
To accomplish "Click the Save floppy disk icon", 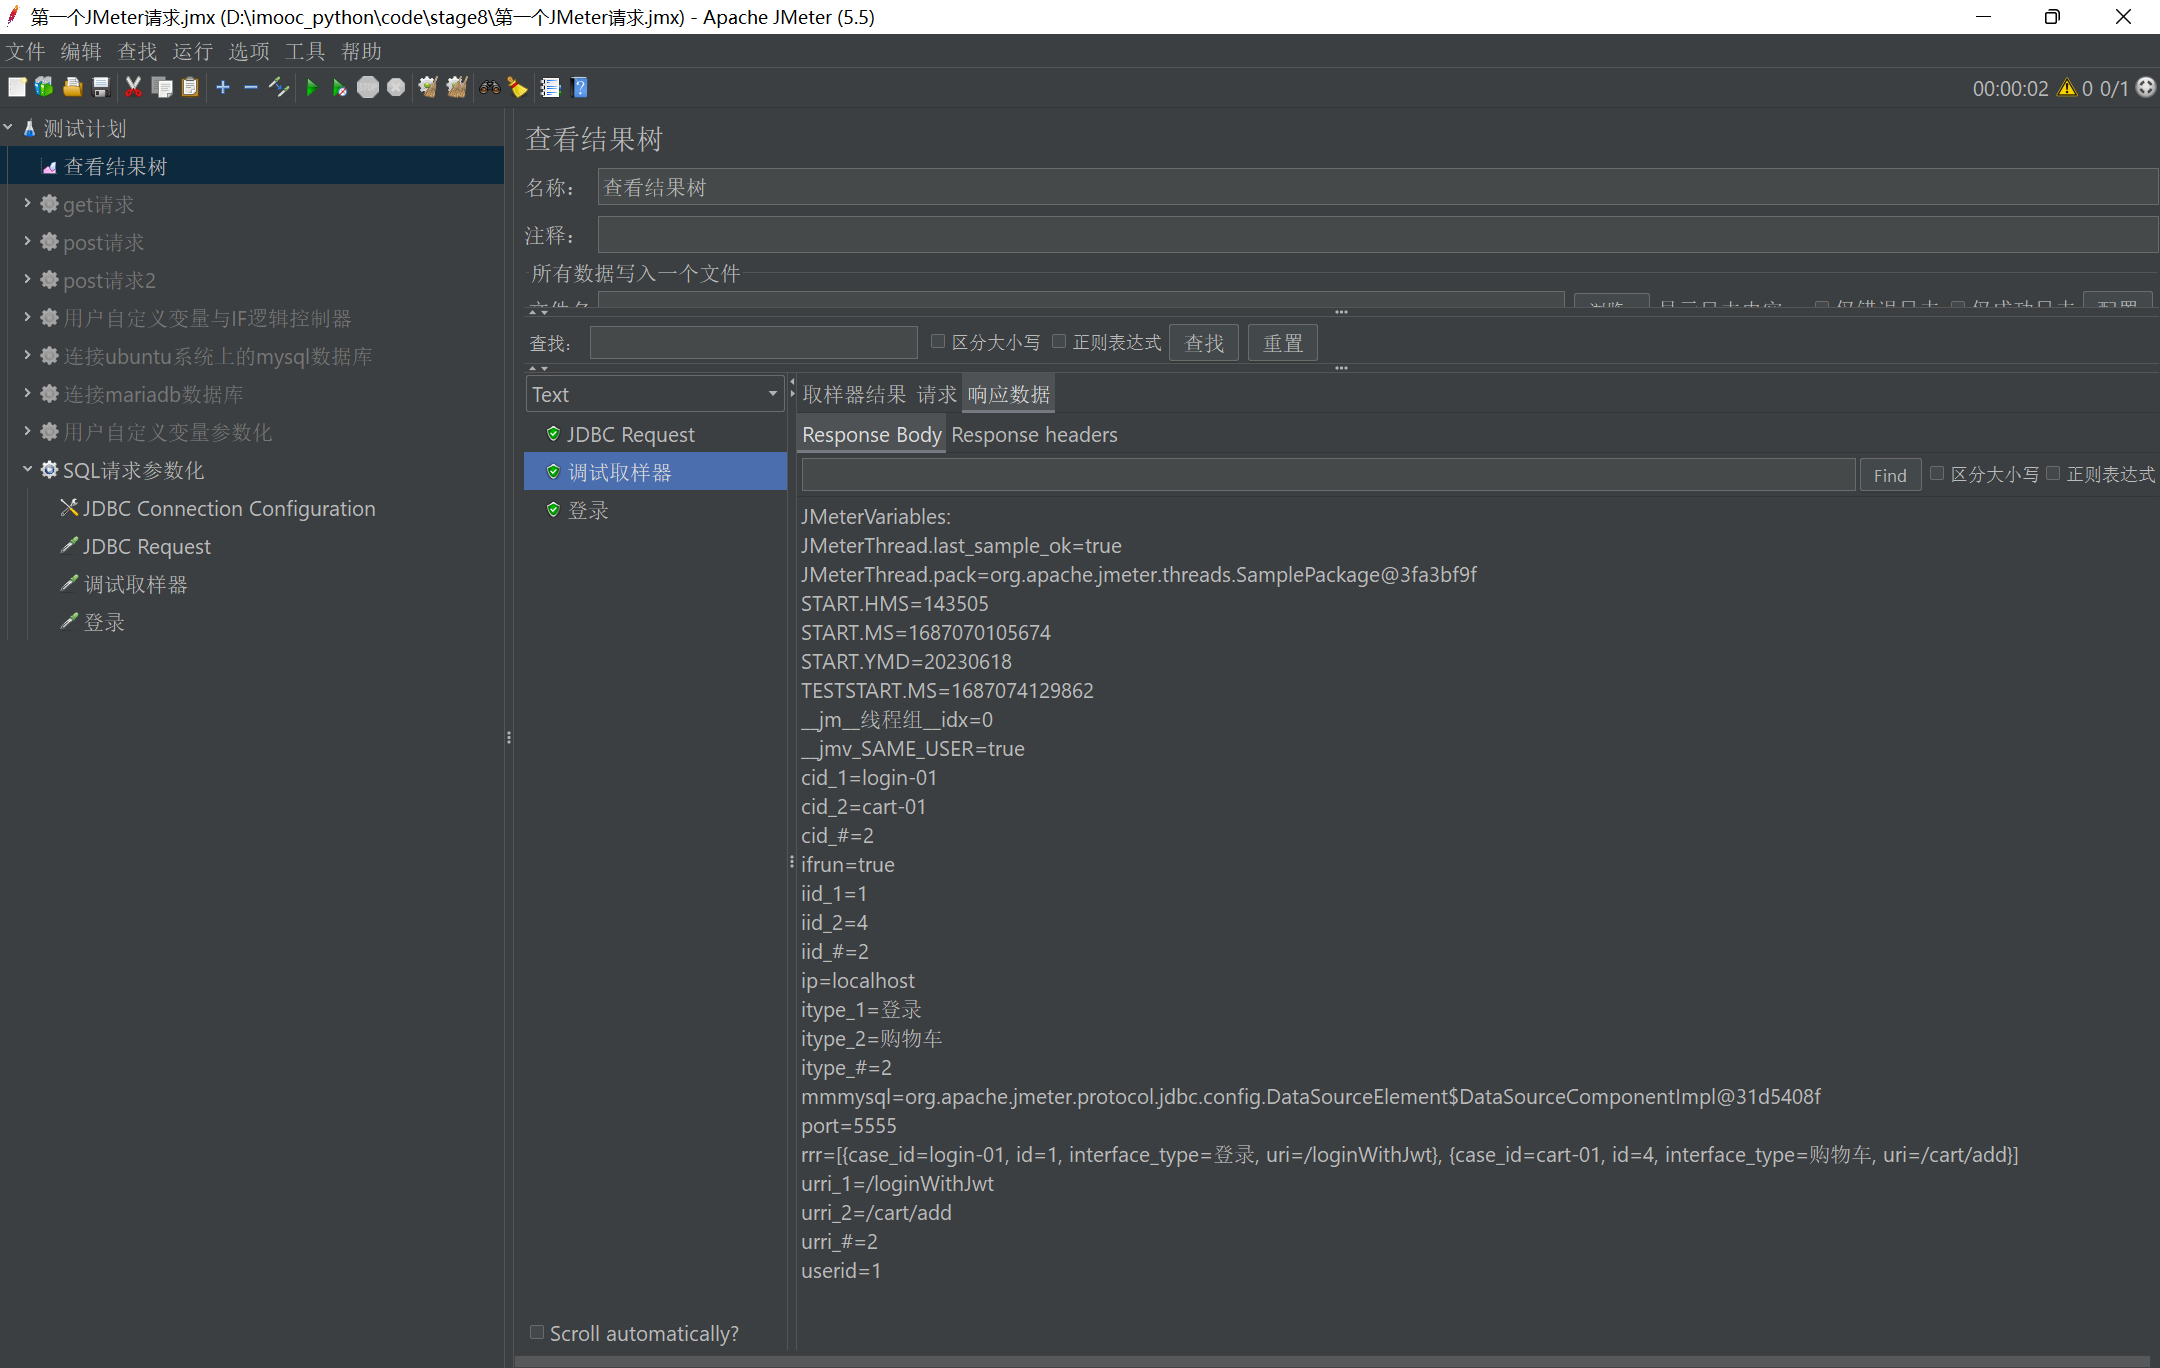I will [101, 88].
